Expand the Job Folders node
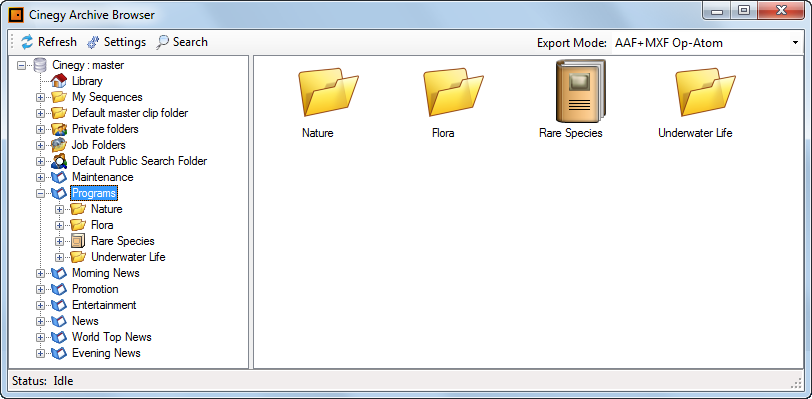 (x=40, y=146)
